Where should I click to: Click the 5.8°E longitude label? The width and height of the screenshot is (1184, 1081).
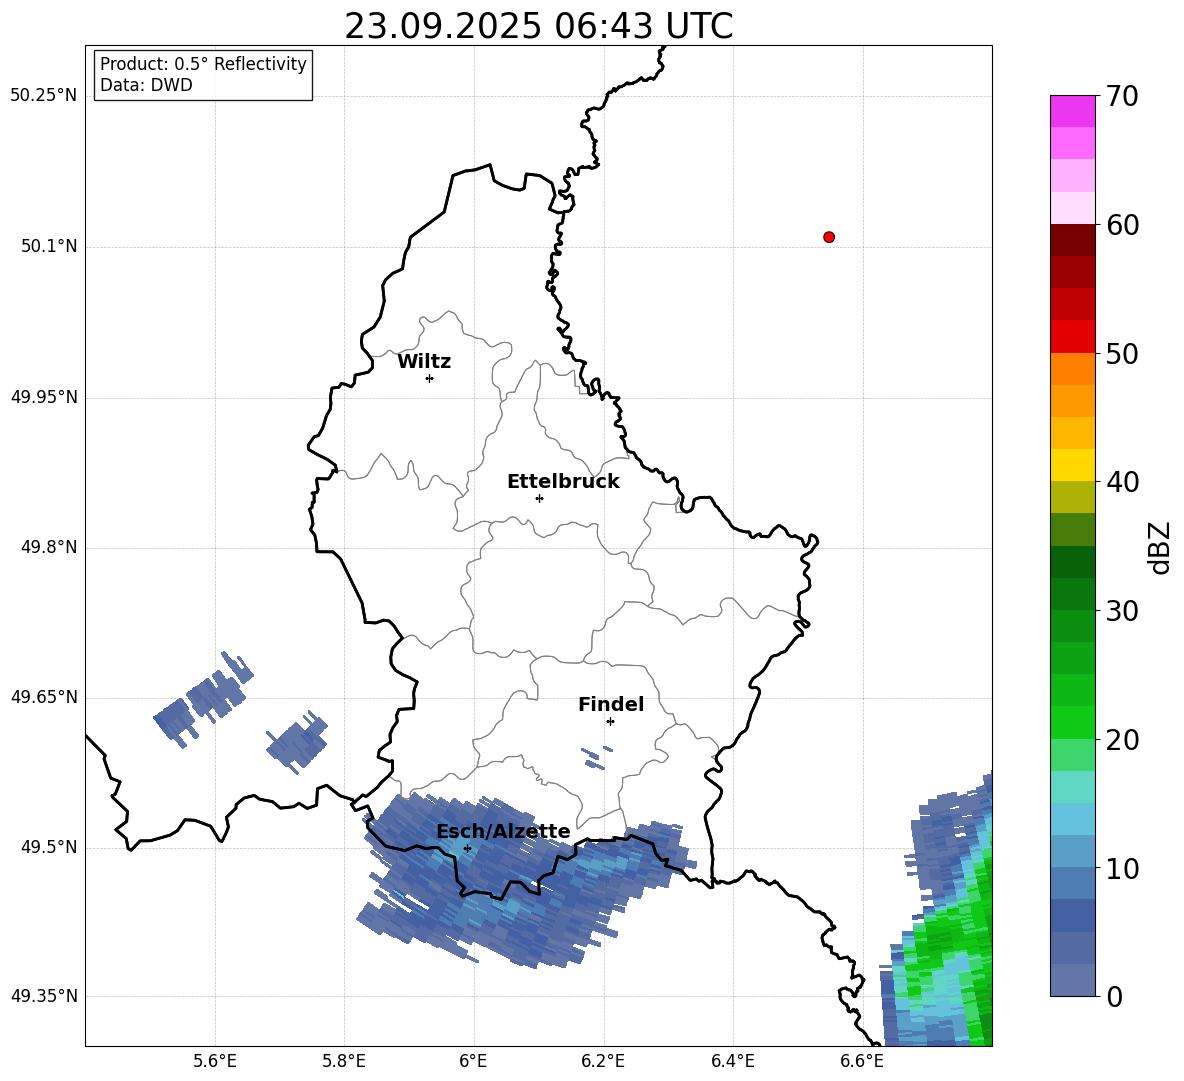[344, 1062]
